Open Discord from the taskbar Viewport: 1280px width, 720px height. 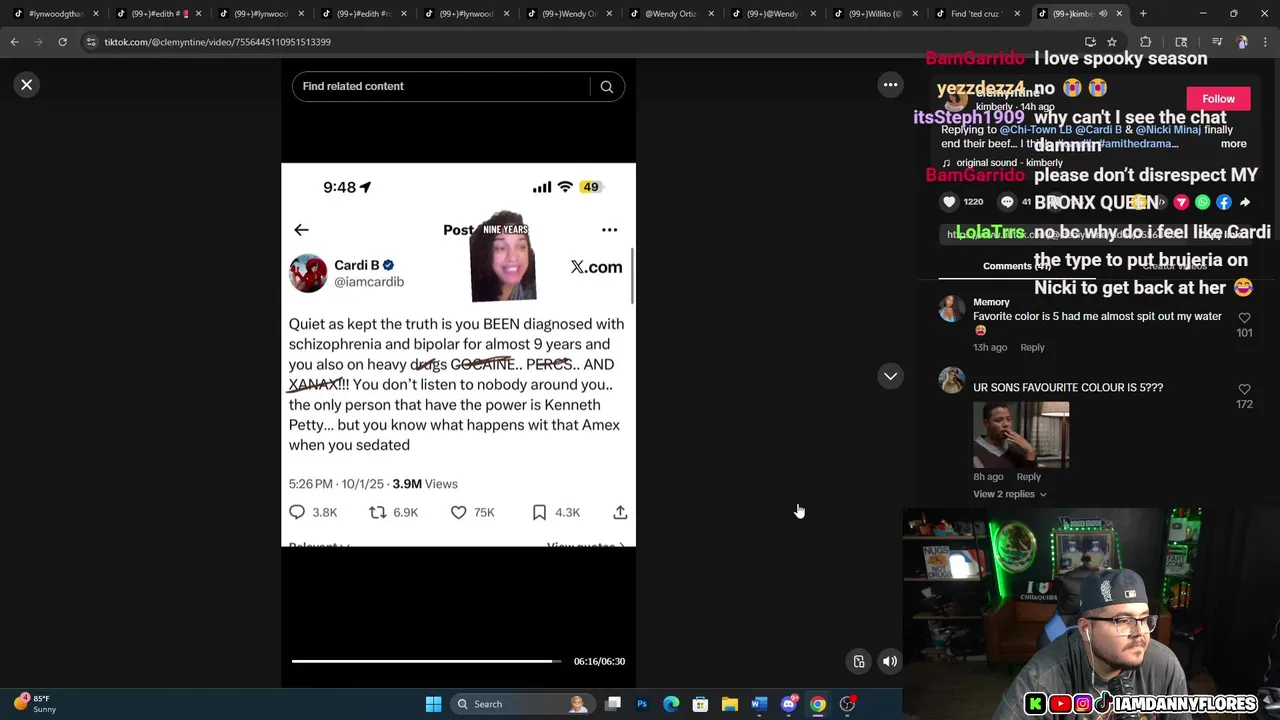(x=788, y=704)
